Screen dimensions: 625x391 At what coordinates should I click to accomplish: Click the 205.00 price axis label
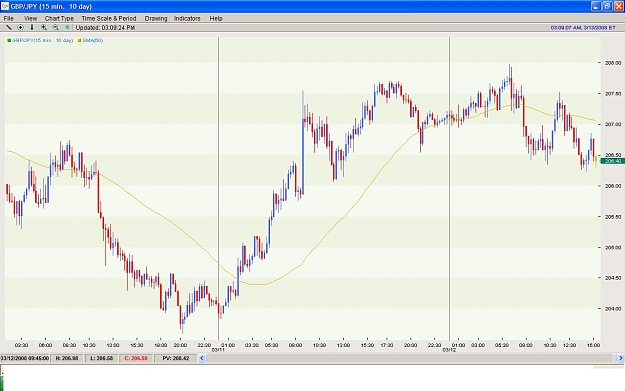(613, 248)
